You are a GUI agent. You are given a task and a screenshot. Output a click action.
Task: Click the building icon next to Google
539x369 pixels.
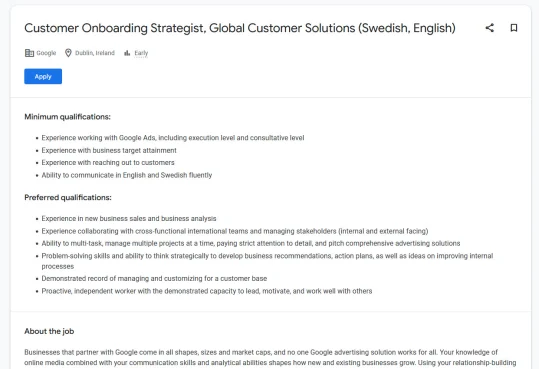point(29,53)
